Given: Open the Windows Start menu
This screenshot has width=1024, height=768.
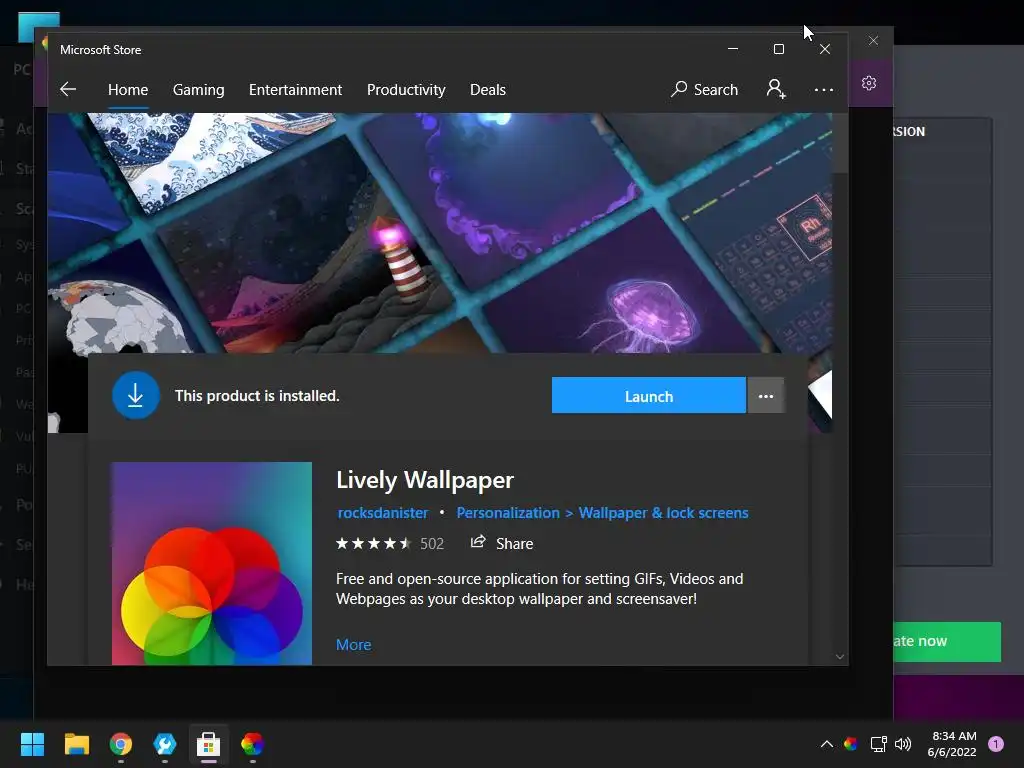Looking at the screenshot, I should coord(32,744).
